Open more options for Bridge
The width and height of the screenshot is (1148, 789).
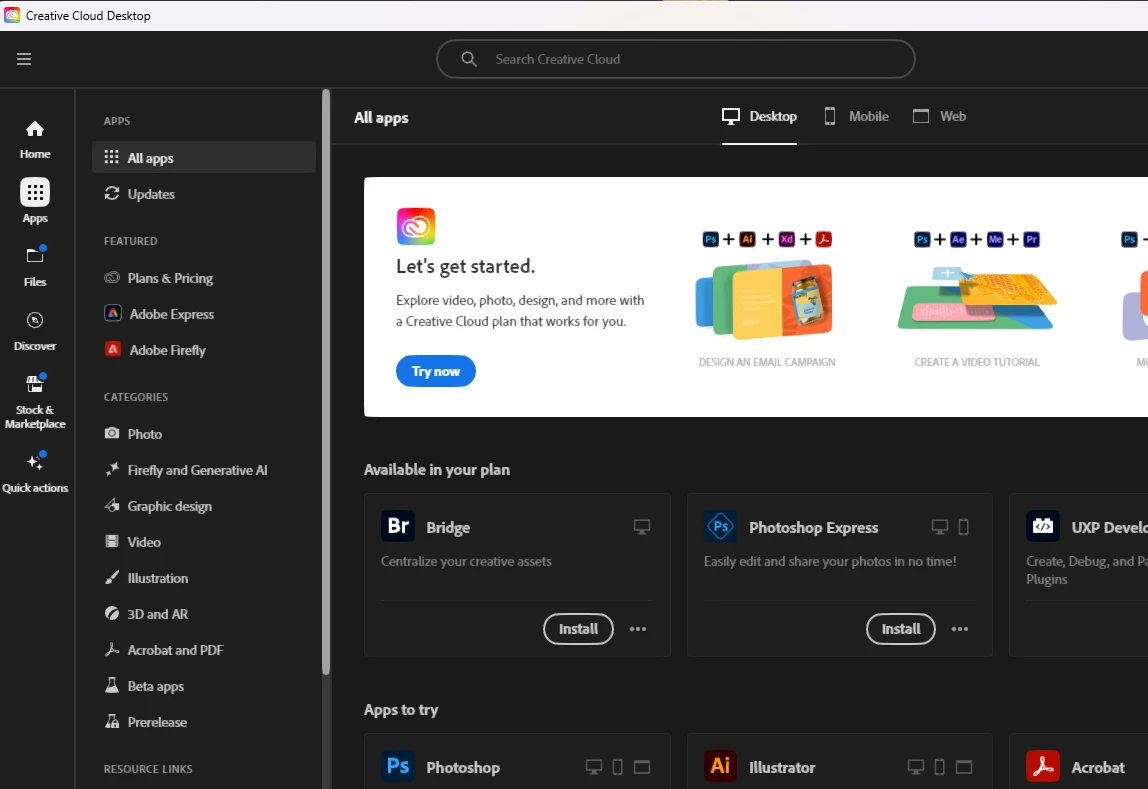[638, 629]
